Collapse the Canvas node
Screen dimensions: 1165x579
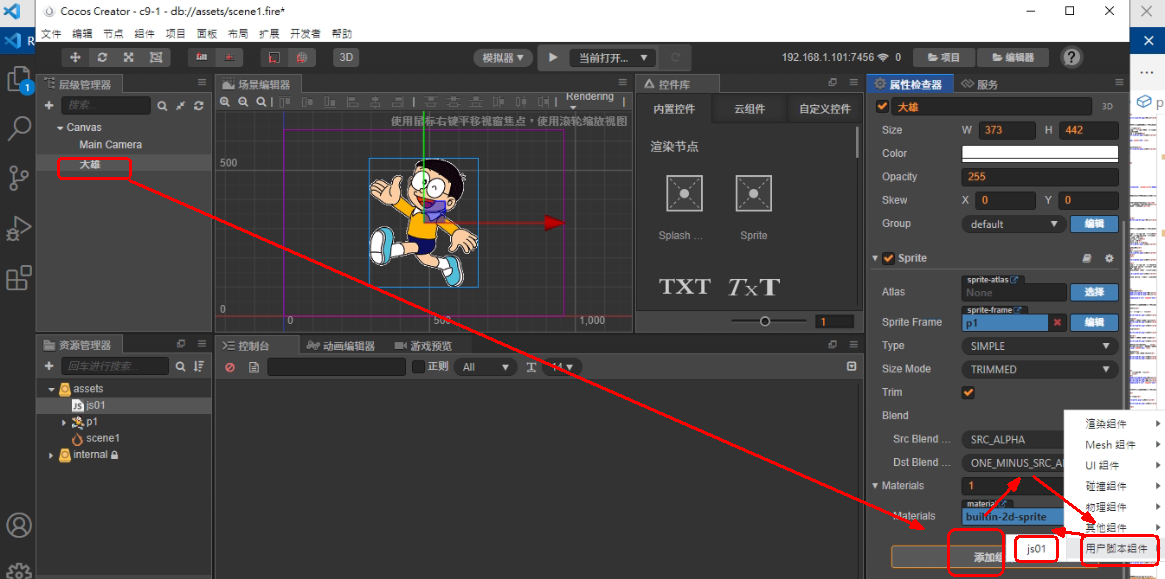click(x=60, y=128)
